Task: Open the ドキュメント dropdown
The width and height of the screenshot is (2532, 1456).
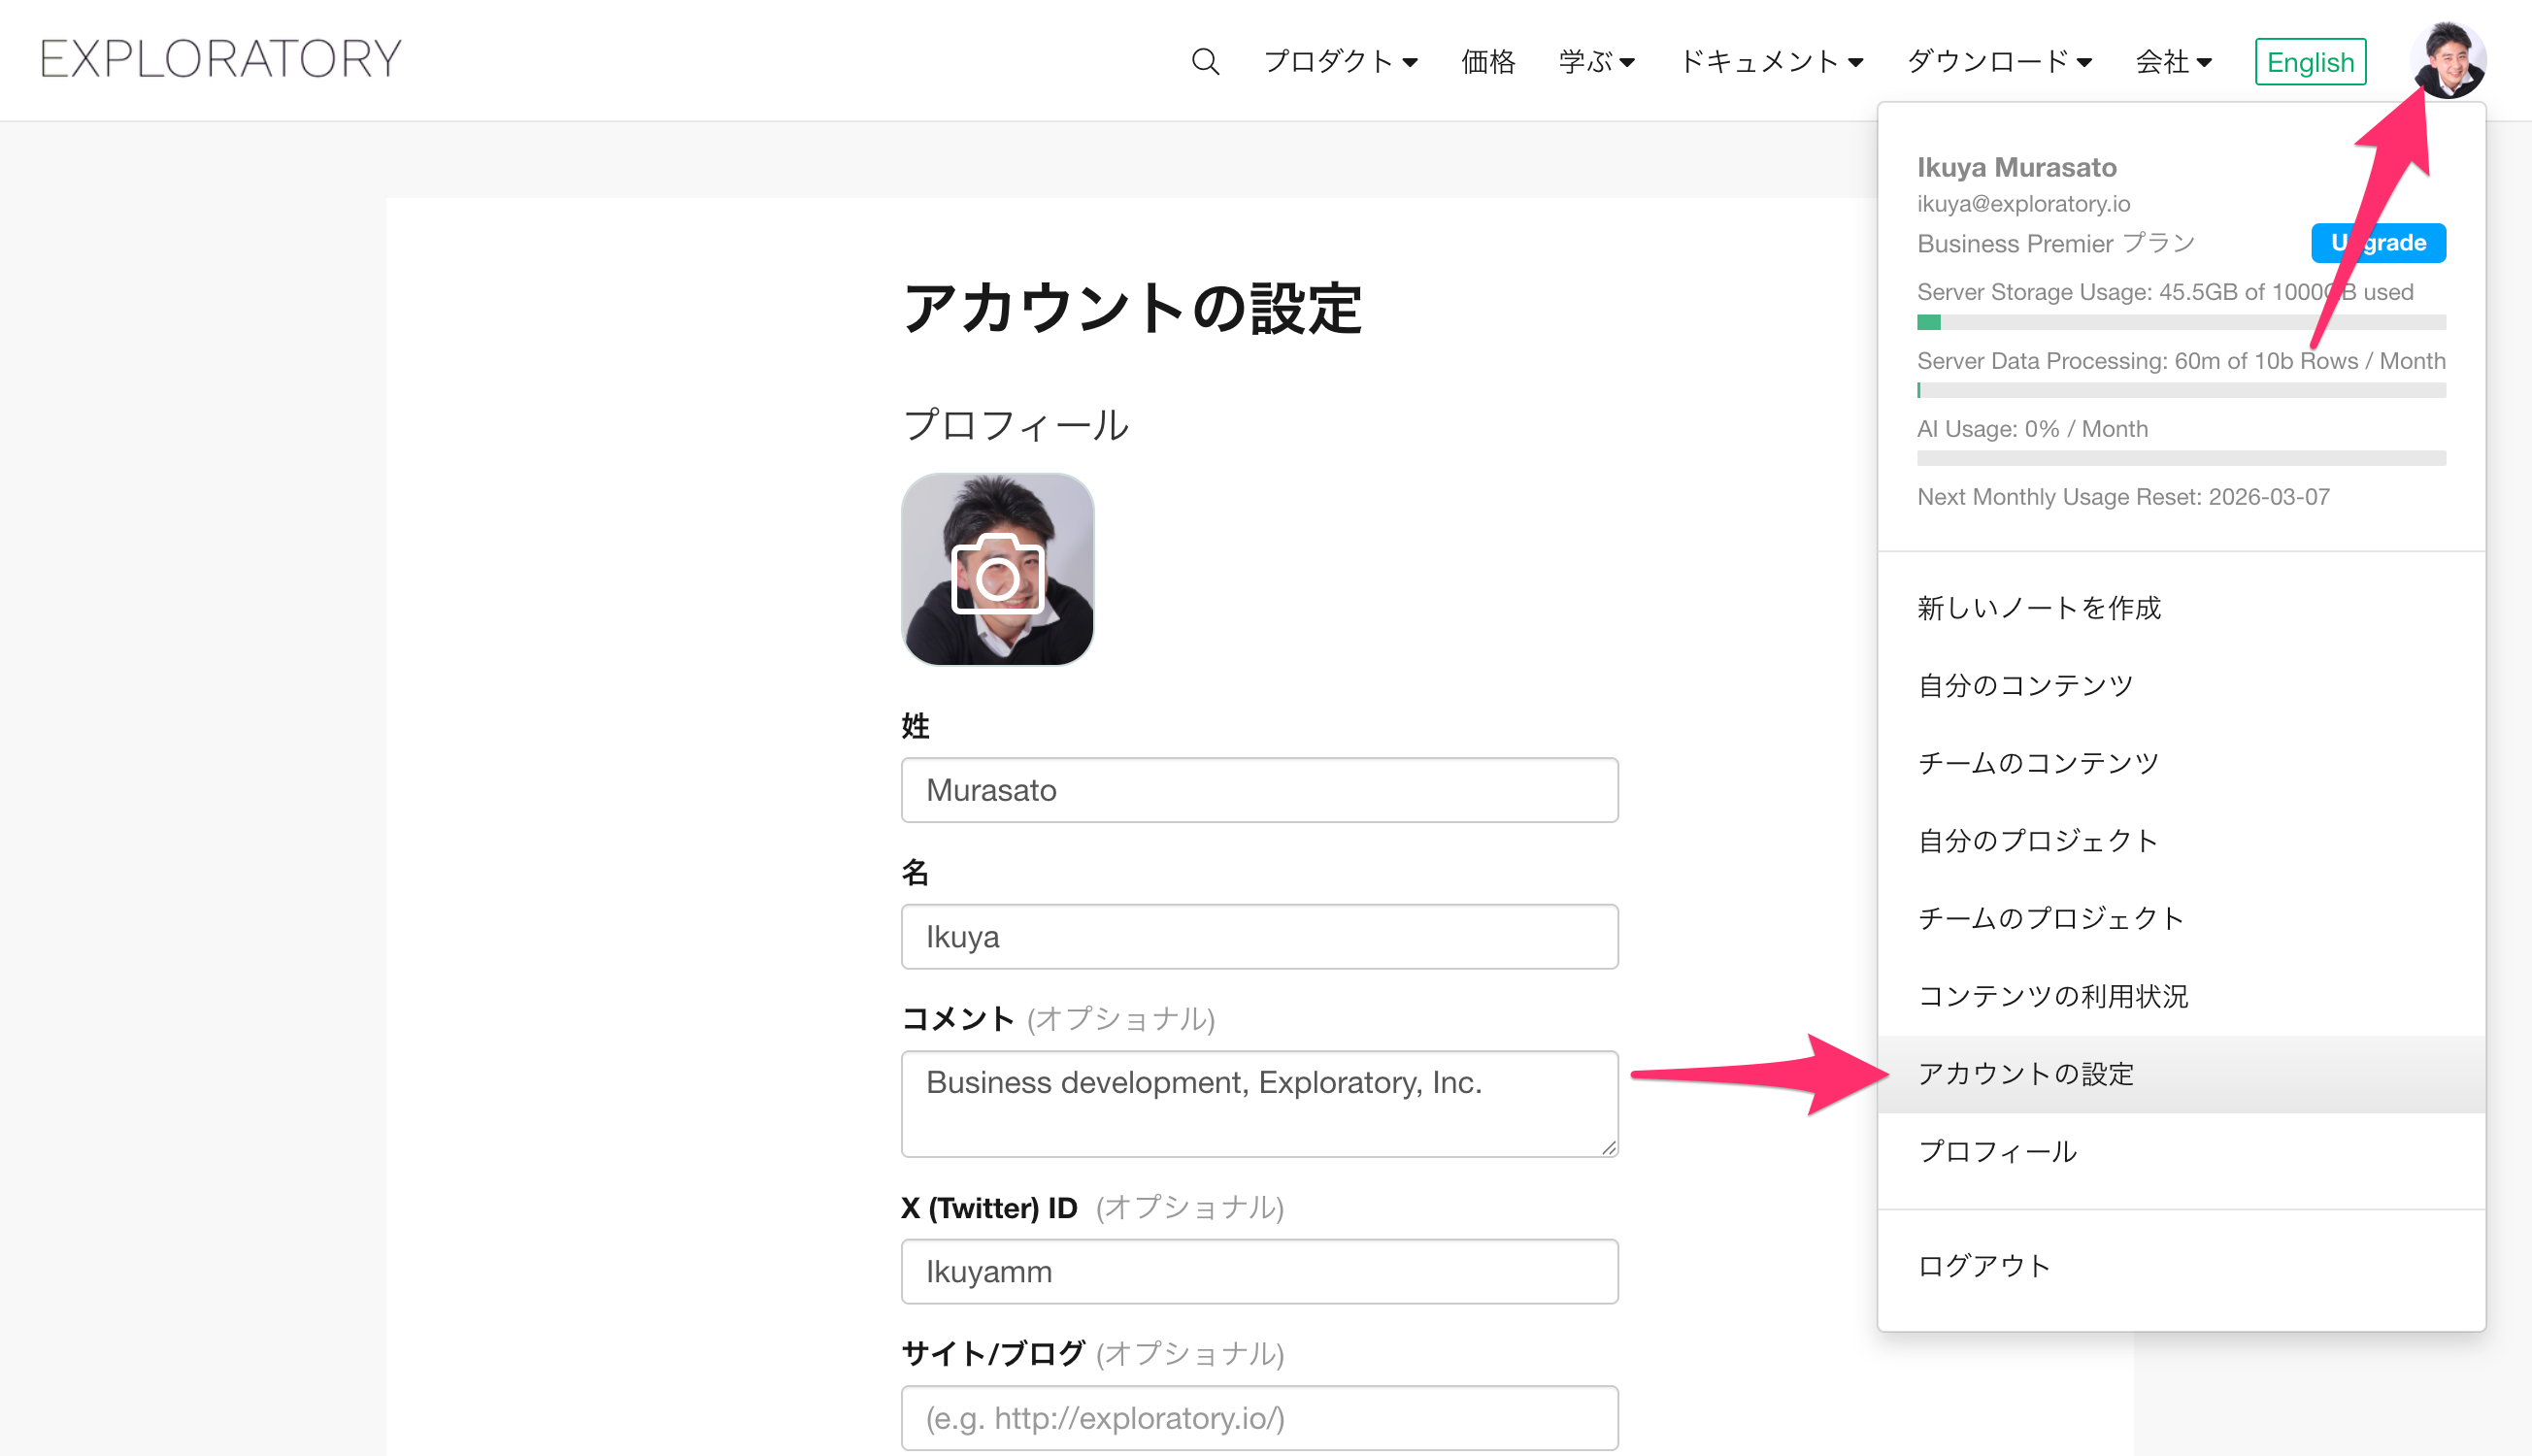Action: click(1770, 62)
